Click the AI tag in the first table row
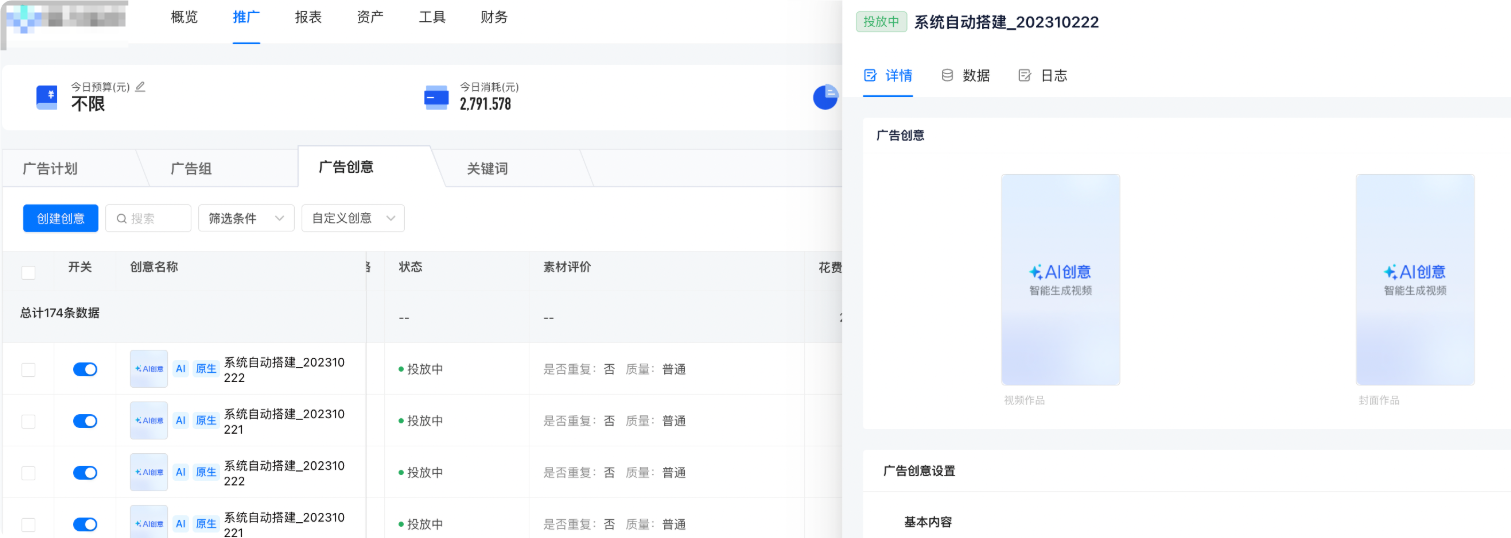Viewport: 1511px width, 538px height. point(181,369)
